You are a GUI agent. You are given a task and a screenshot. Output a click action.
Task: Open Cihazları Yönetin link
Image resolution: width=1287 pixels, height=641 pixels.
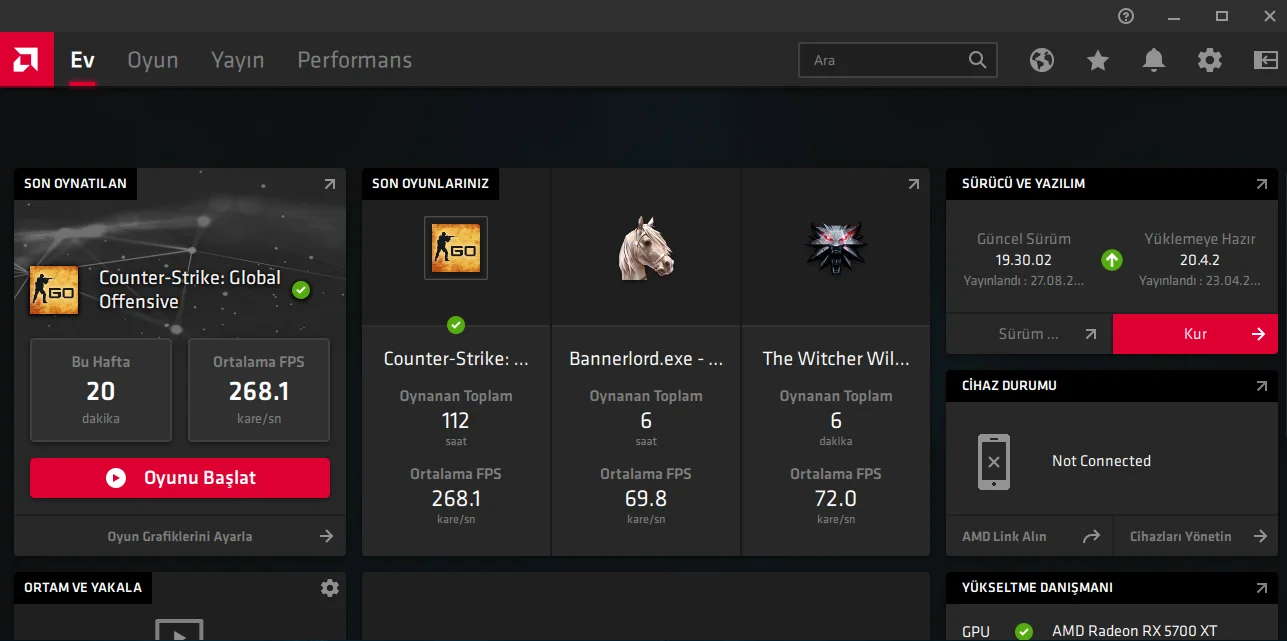pos(1196,536)
